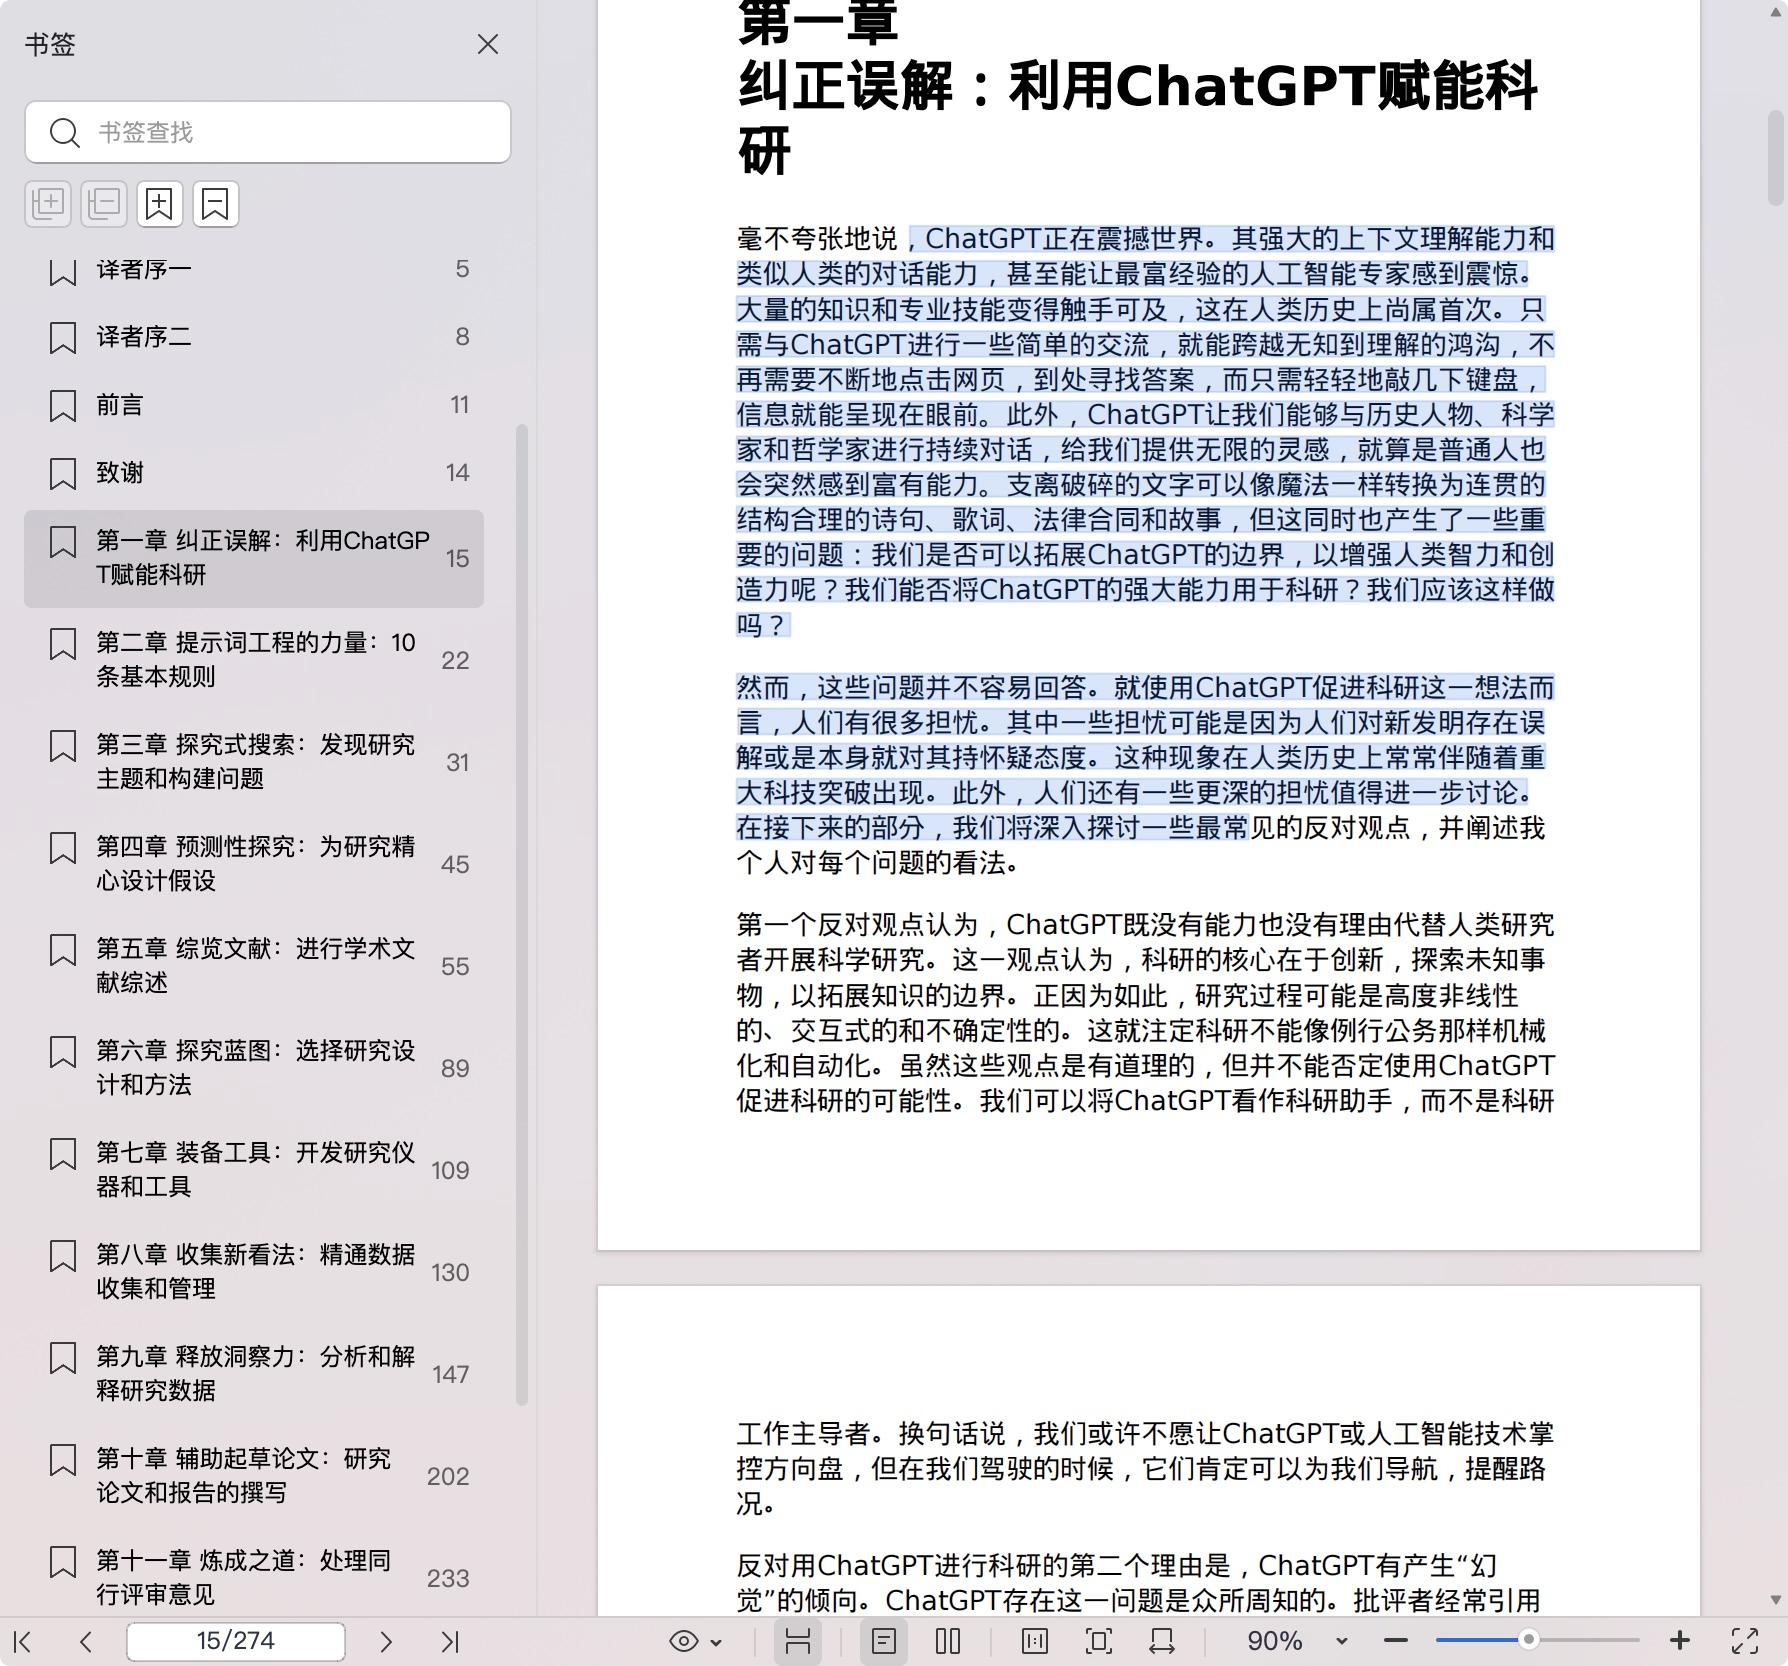Open bookmark 译者序一
1788x1666 pixels.
[254, 269]
